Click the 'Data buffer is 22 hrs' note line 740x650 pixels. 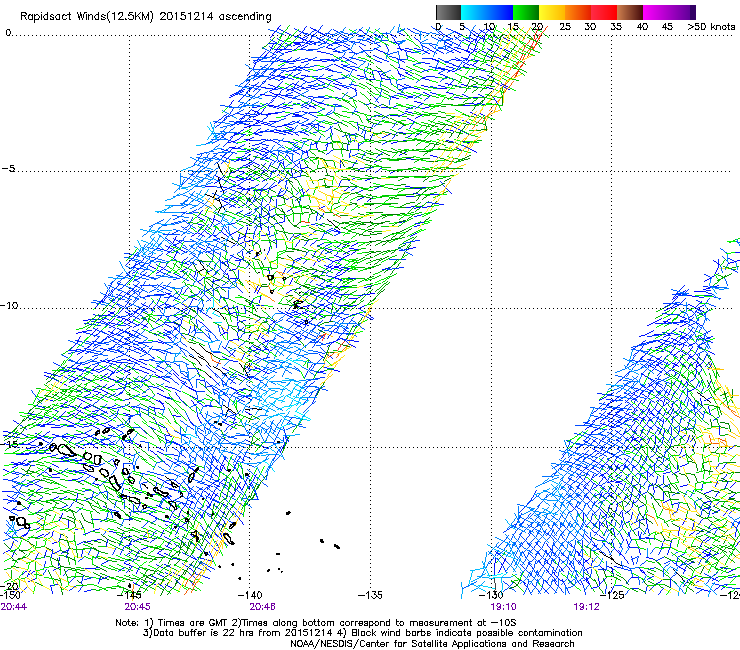tap(362, 633)
